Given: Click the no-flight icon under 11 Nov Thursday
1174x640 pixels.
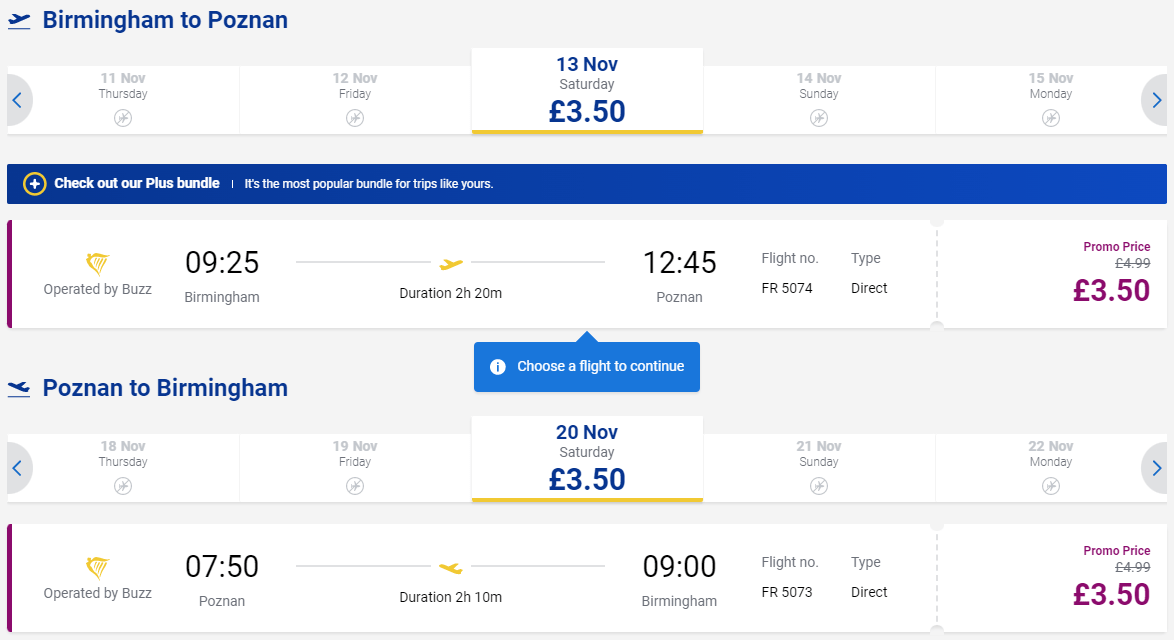Looking at the screenshot, I should pos(123,118).
